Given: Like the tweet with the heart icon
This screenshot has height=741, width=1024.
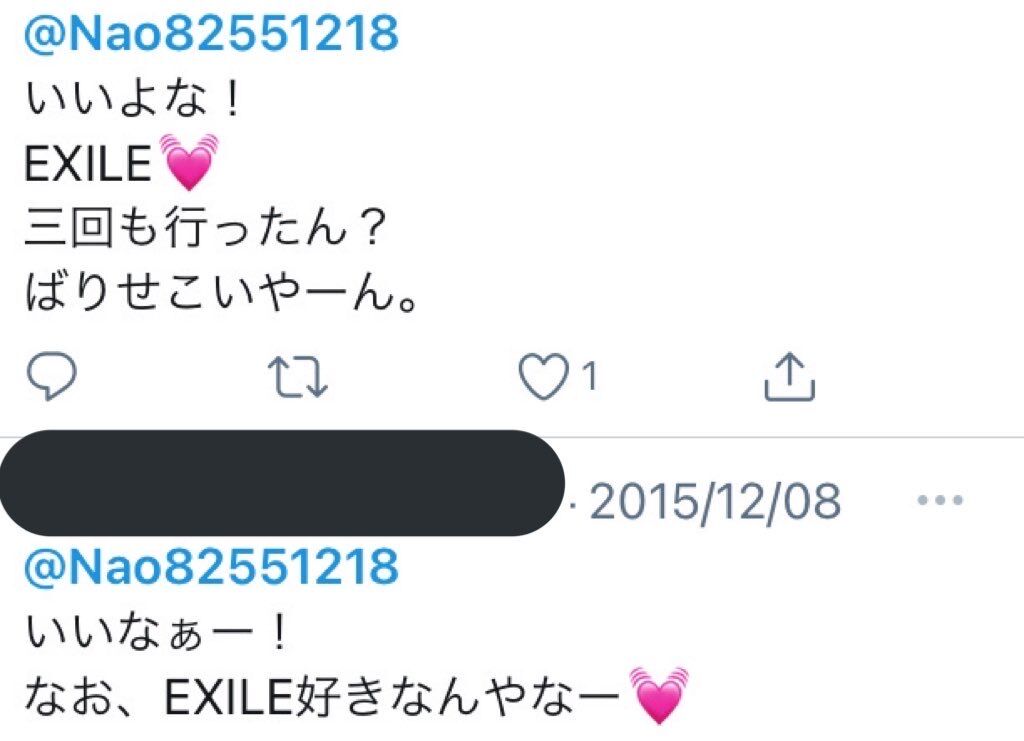Looking at the screenshot, I should click(x=543, y=376).
